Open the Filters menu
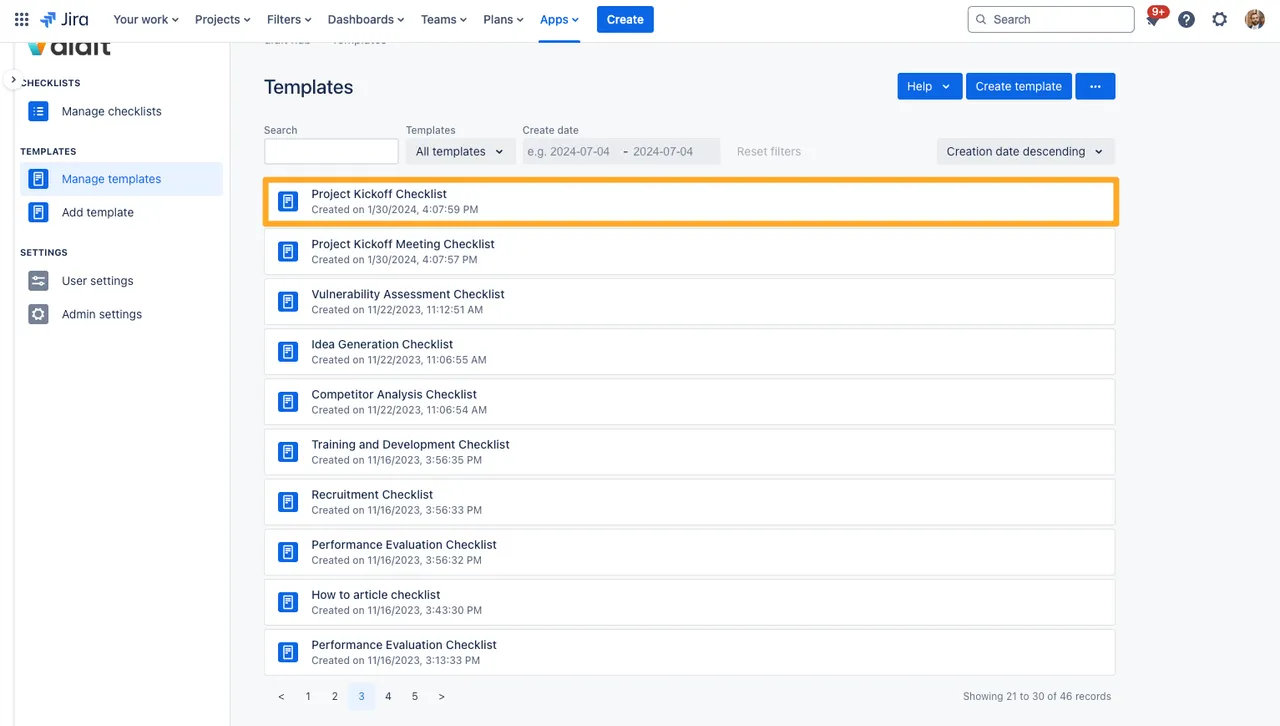Screen dimensions: 1280x726 [290, 19]
